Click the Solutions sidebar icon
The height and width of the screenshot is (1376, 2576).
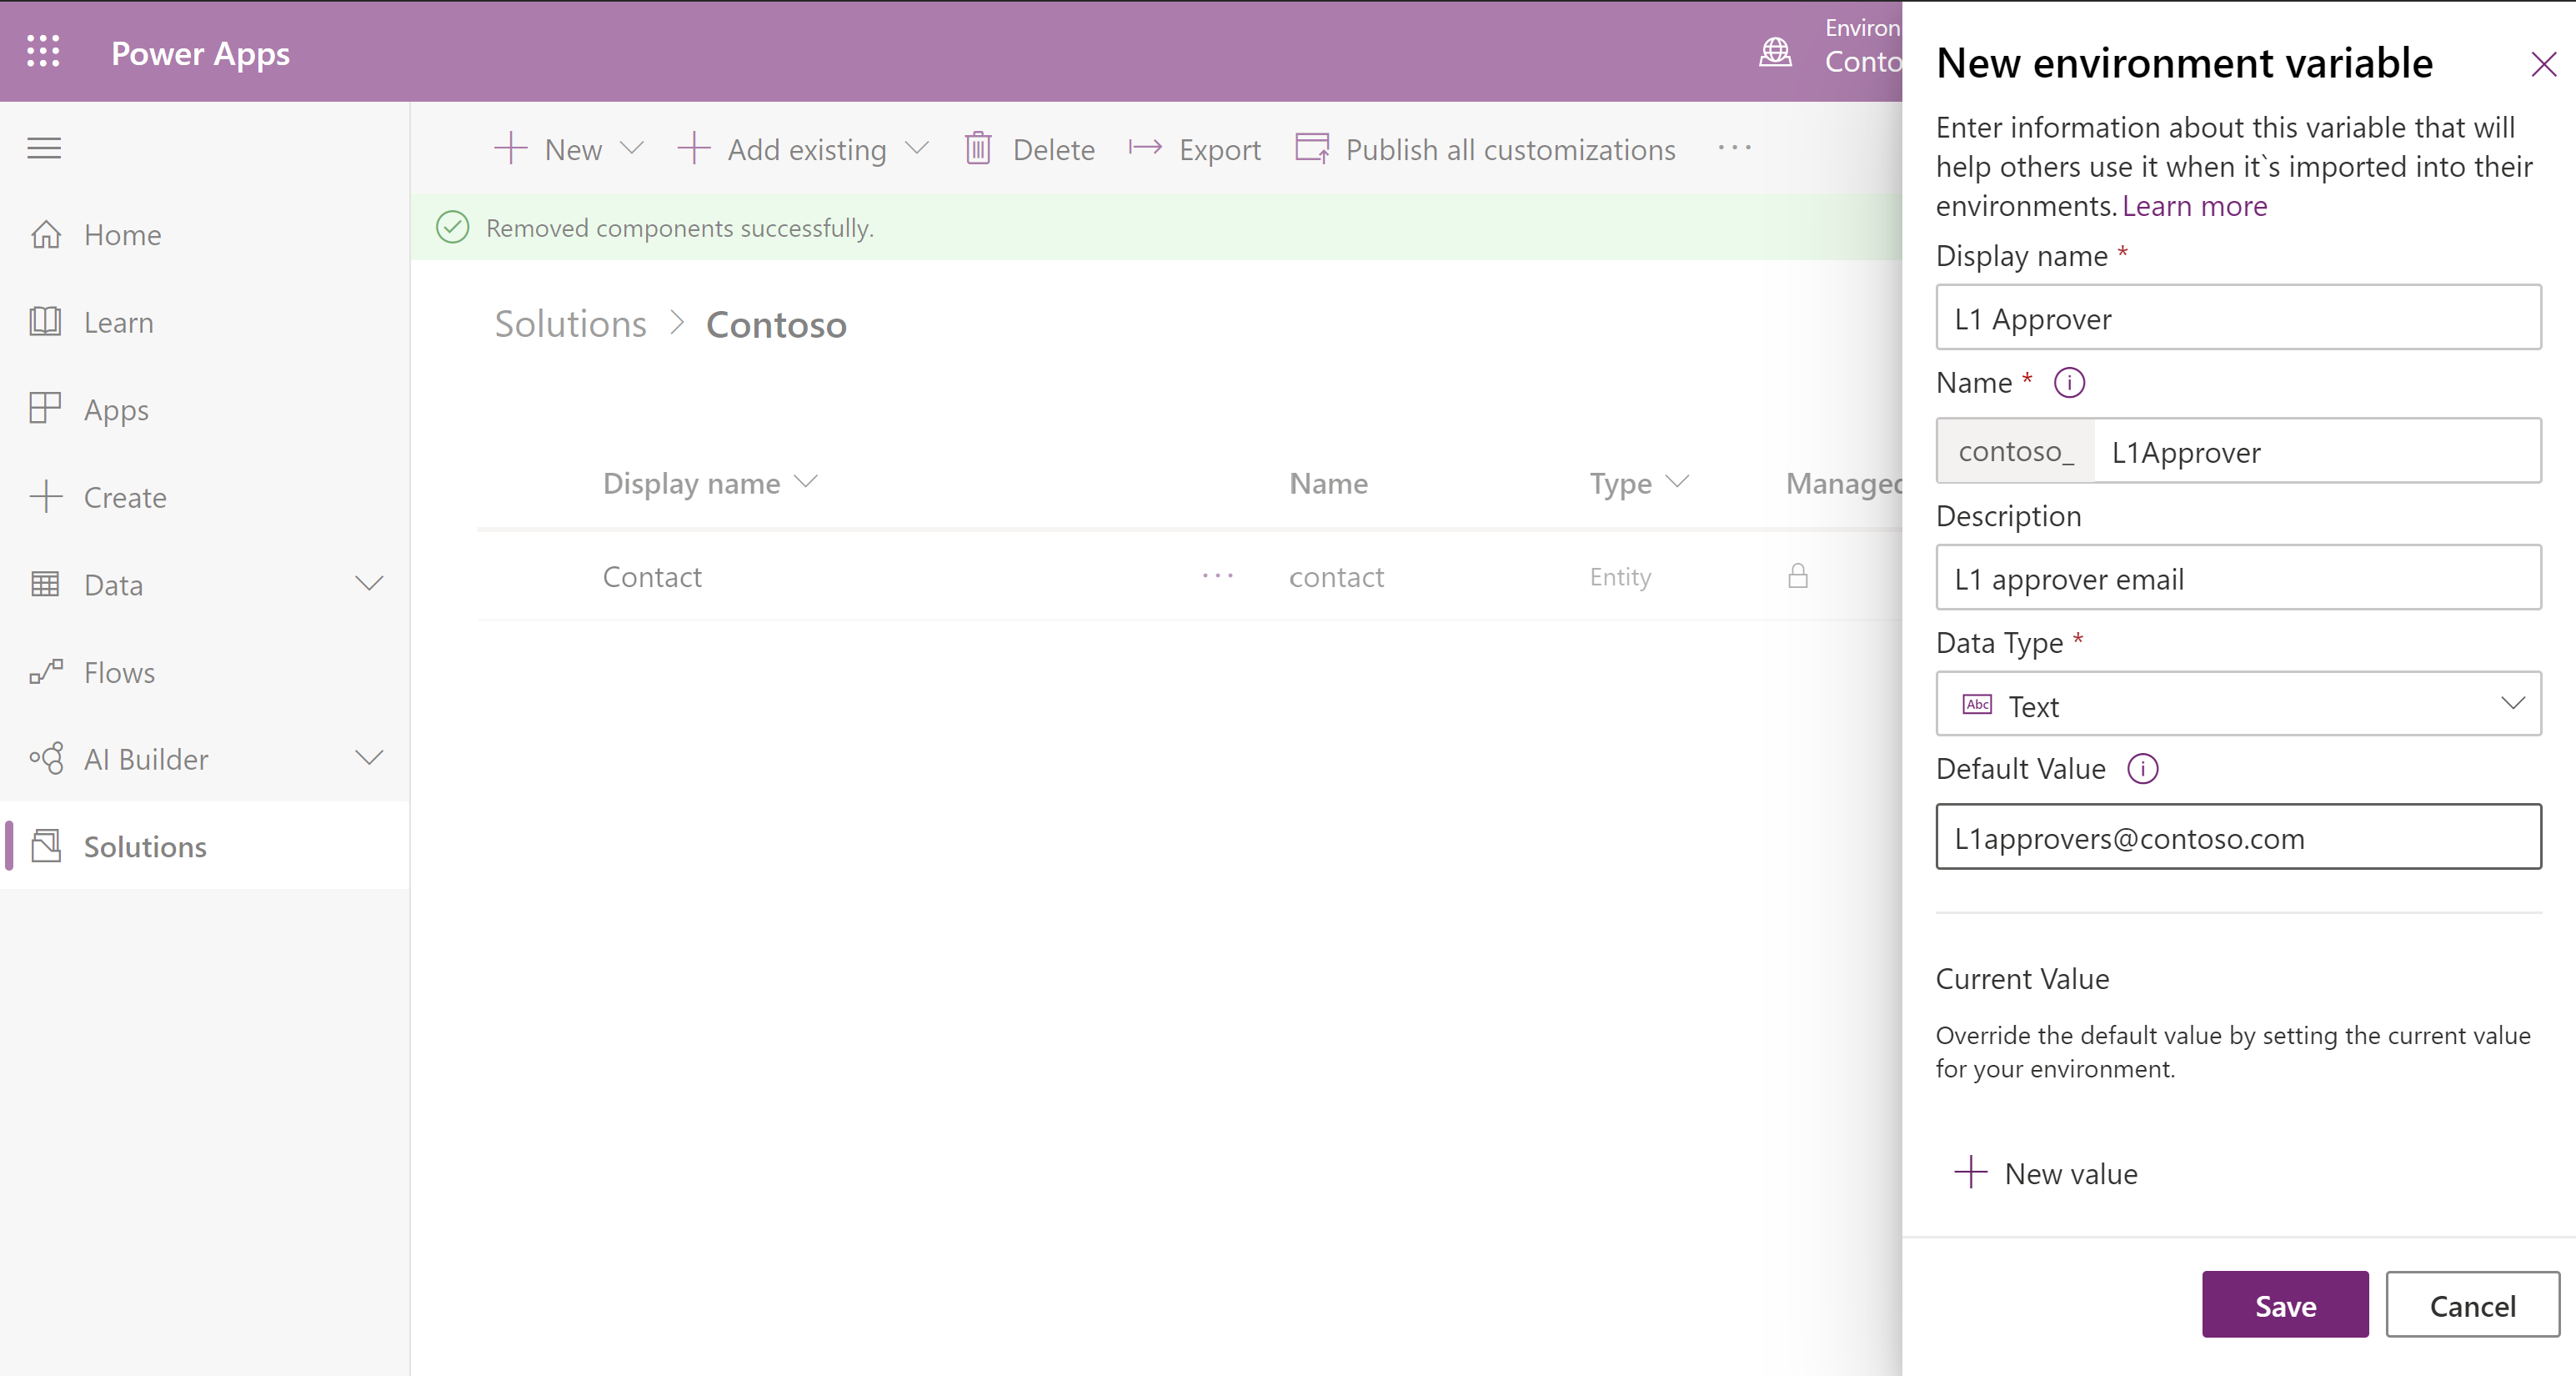(46, 844)
